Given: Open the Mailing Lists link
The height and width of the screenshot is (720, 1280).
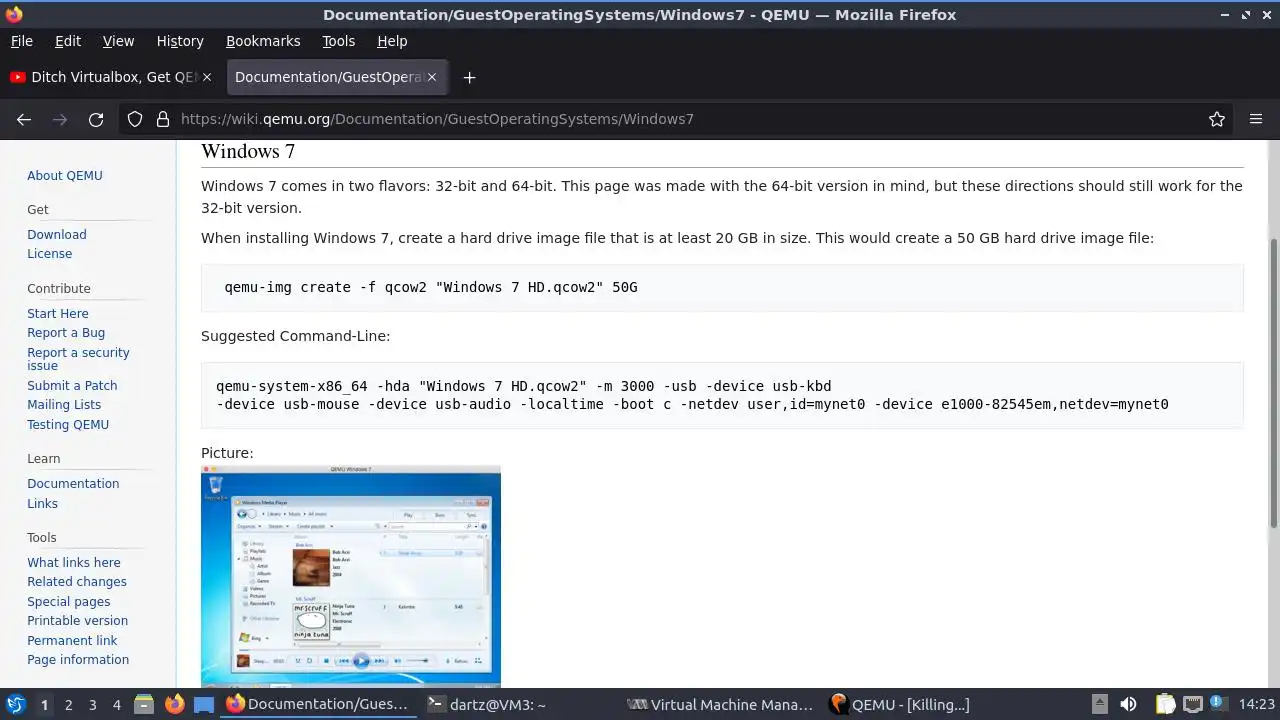Looking at the screenshot, I should pos(64,404).
